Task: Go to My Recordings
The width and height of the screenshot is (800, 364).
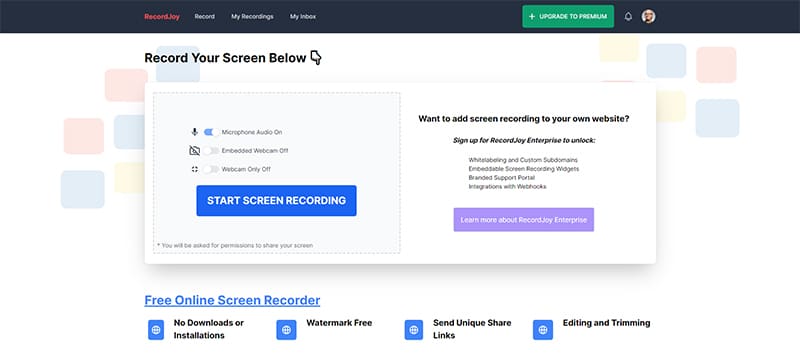Action: (252, 16)
